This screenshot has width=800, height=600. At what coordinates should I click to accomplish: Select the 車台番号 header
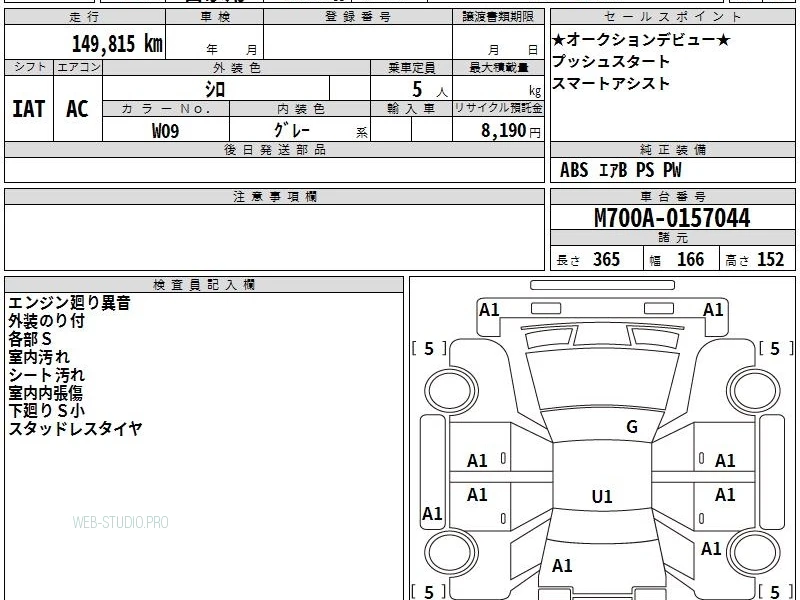(x=672, y=196)
